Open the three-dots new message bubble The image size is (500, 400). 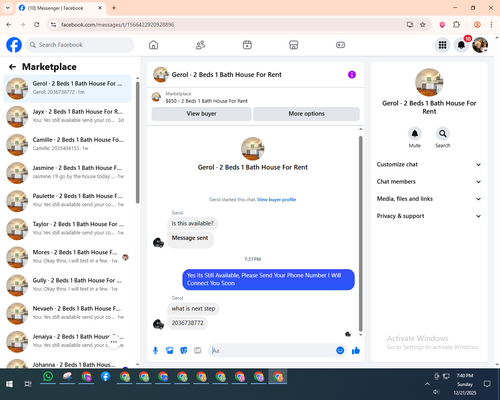[x=114, y=342]
